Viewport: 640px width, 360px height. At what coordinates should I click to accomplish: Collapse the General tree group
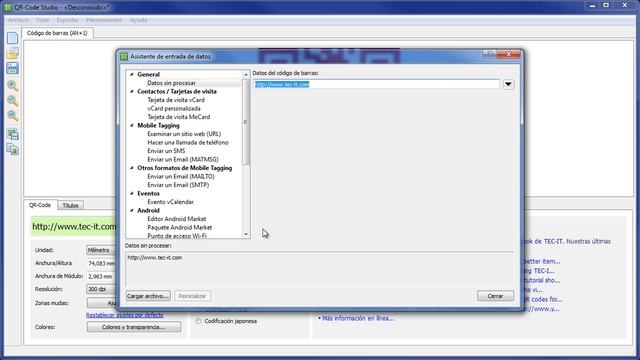coord(132,74)
